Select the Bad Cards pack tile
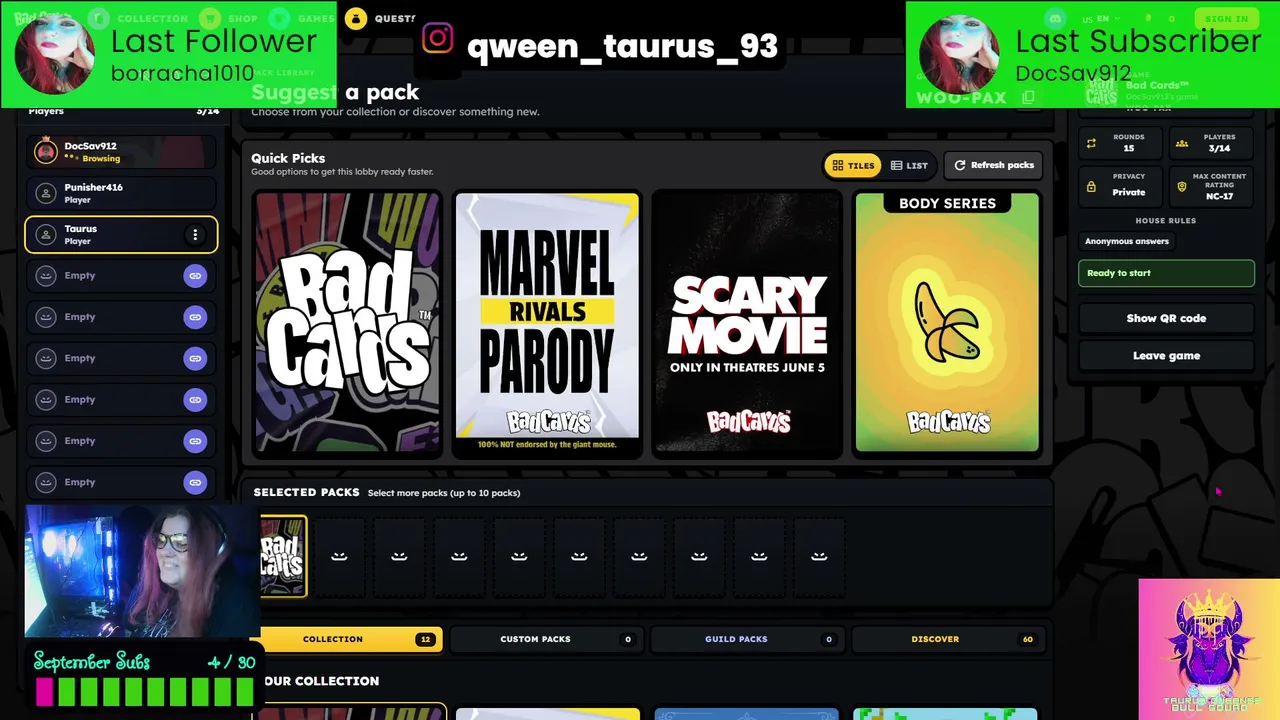This screenshot has height=720, width=1280. coord(347,323)
